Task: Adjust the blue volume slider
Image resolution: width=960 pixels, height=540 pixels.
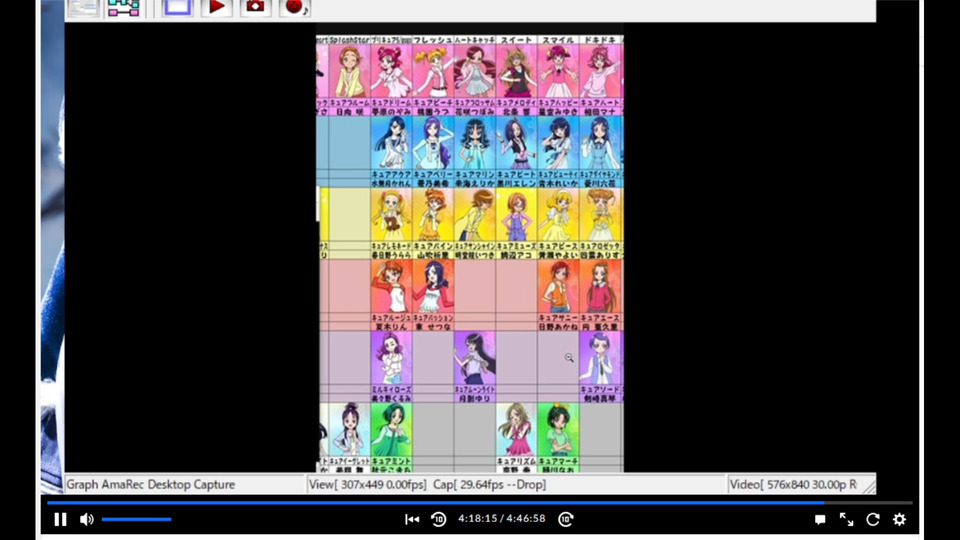Action: 137,519
